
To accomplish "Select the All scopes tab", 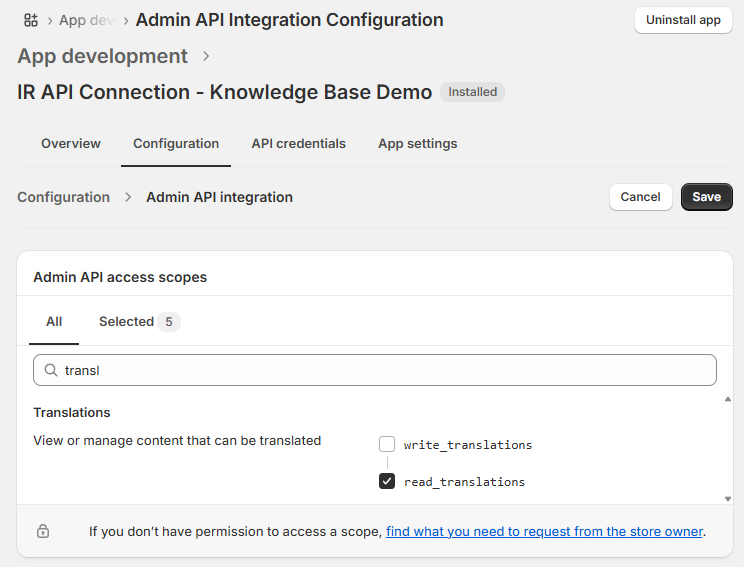I will pyautogui.click(x=54, y=321).
